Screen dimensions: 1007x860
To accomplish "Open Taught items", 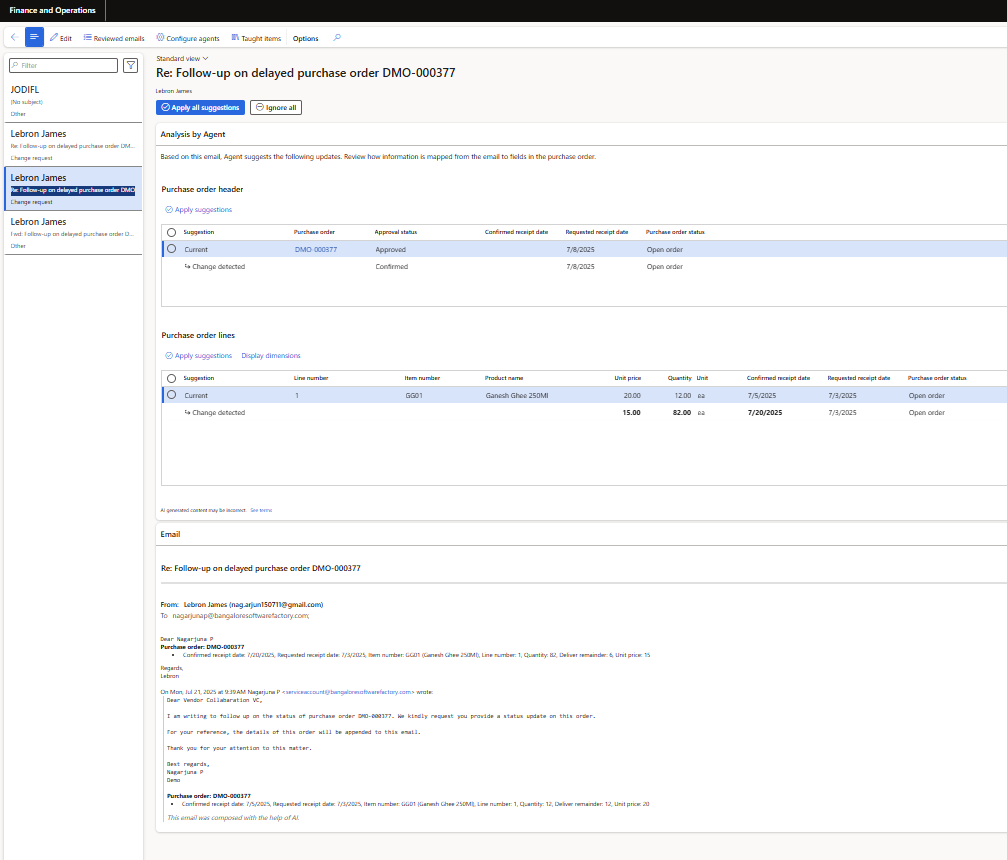I will pyautogui.click(x=256, y=38).
